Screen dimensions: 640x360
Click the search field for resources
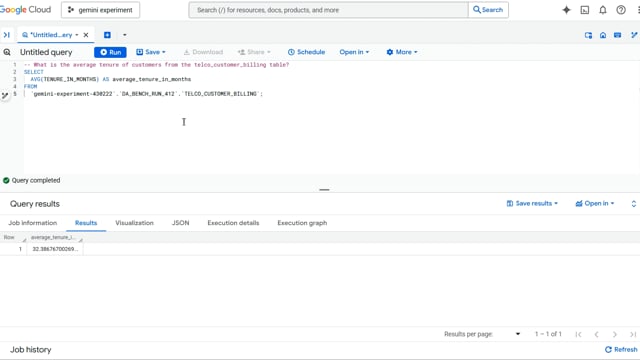pos(329,10)
